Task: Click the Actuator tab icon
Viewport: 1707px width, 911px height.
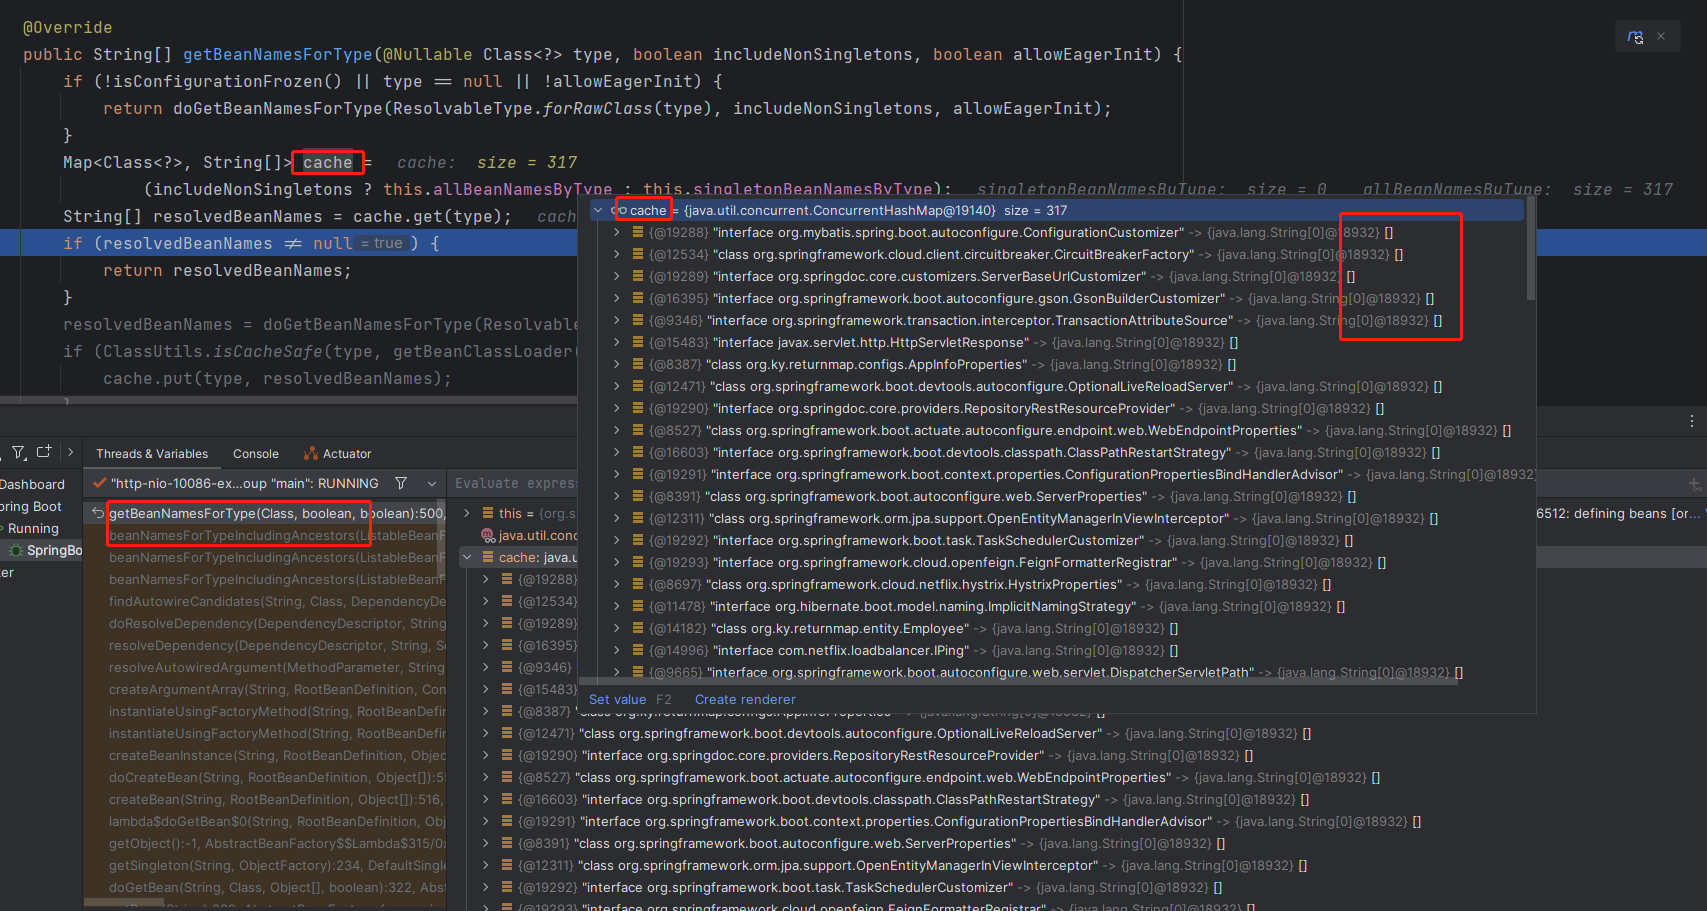Action: pyautogui.click(x=311, y=454)
